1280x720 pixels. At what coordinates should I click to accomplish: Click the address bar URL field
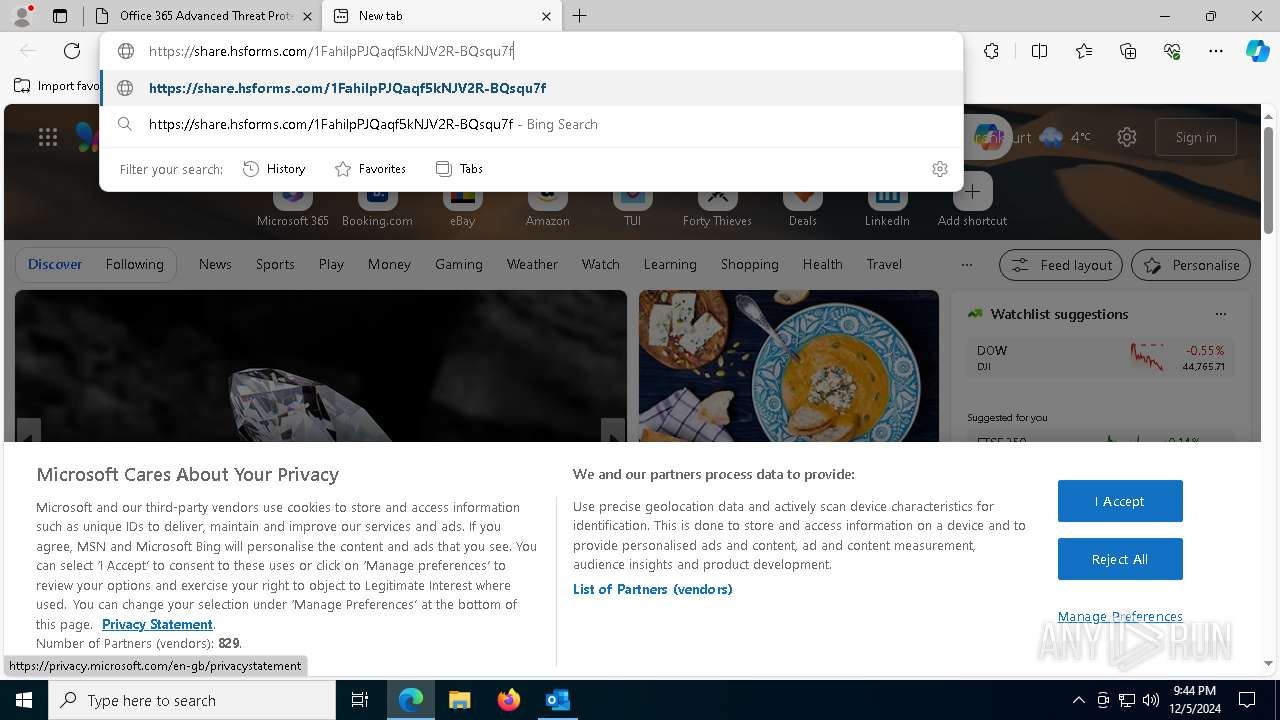coord(531,51)
